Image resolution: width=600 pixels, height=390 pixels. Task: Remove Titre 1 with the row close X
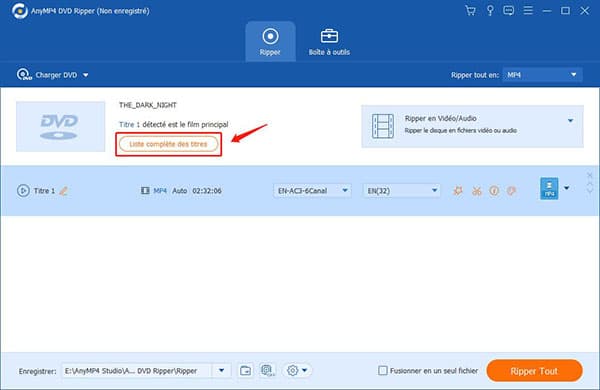point(590,175)
